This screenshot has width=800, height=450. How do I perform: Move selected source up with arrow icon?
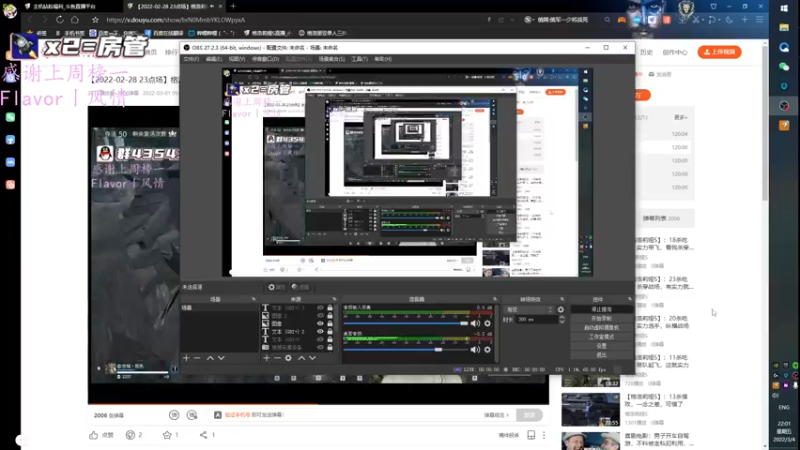click(x=302, y=358)
